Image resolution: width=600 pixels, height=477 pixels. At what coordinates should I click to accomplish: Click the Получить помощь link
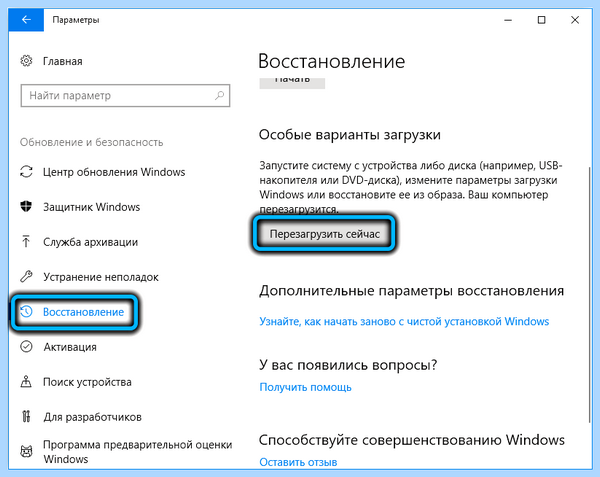pyautogui.click(x=305, y=387)
